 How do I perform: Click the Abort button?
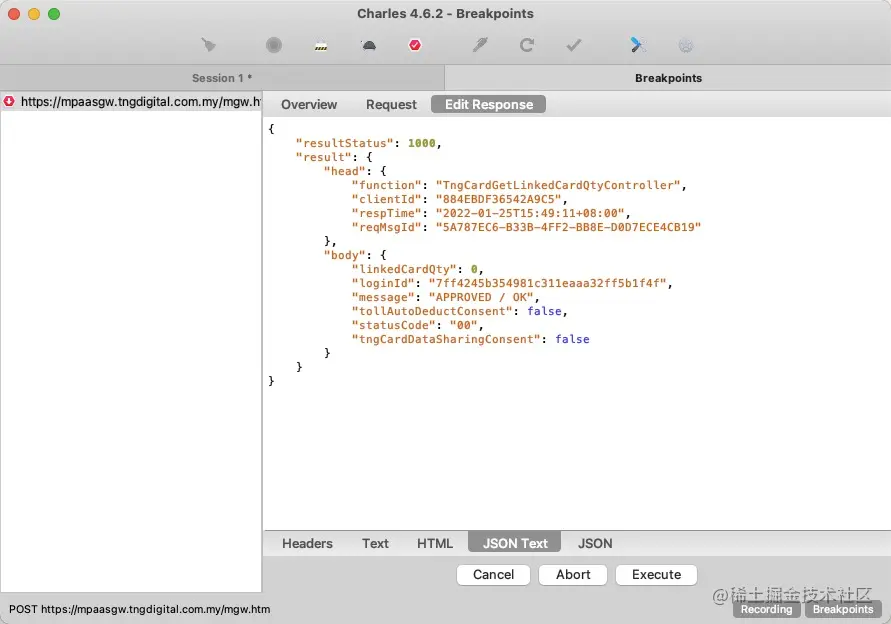point(573,575)
